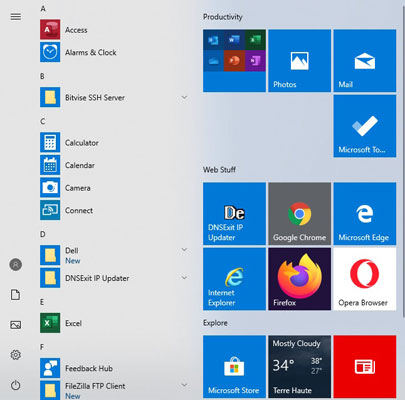Image resolution: width=405 pixels, height=400 pixels.
Task: Click the Productivity group heading
Action: (223, 17)
